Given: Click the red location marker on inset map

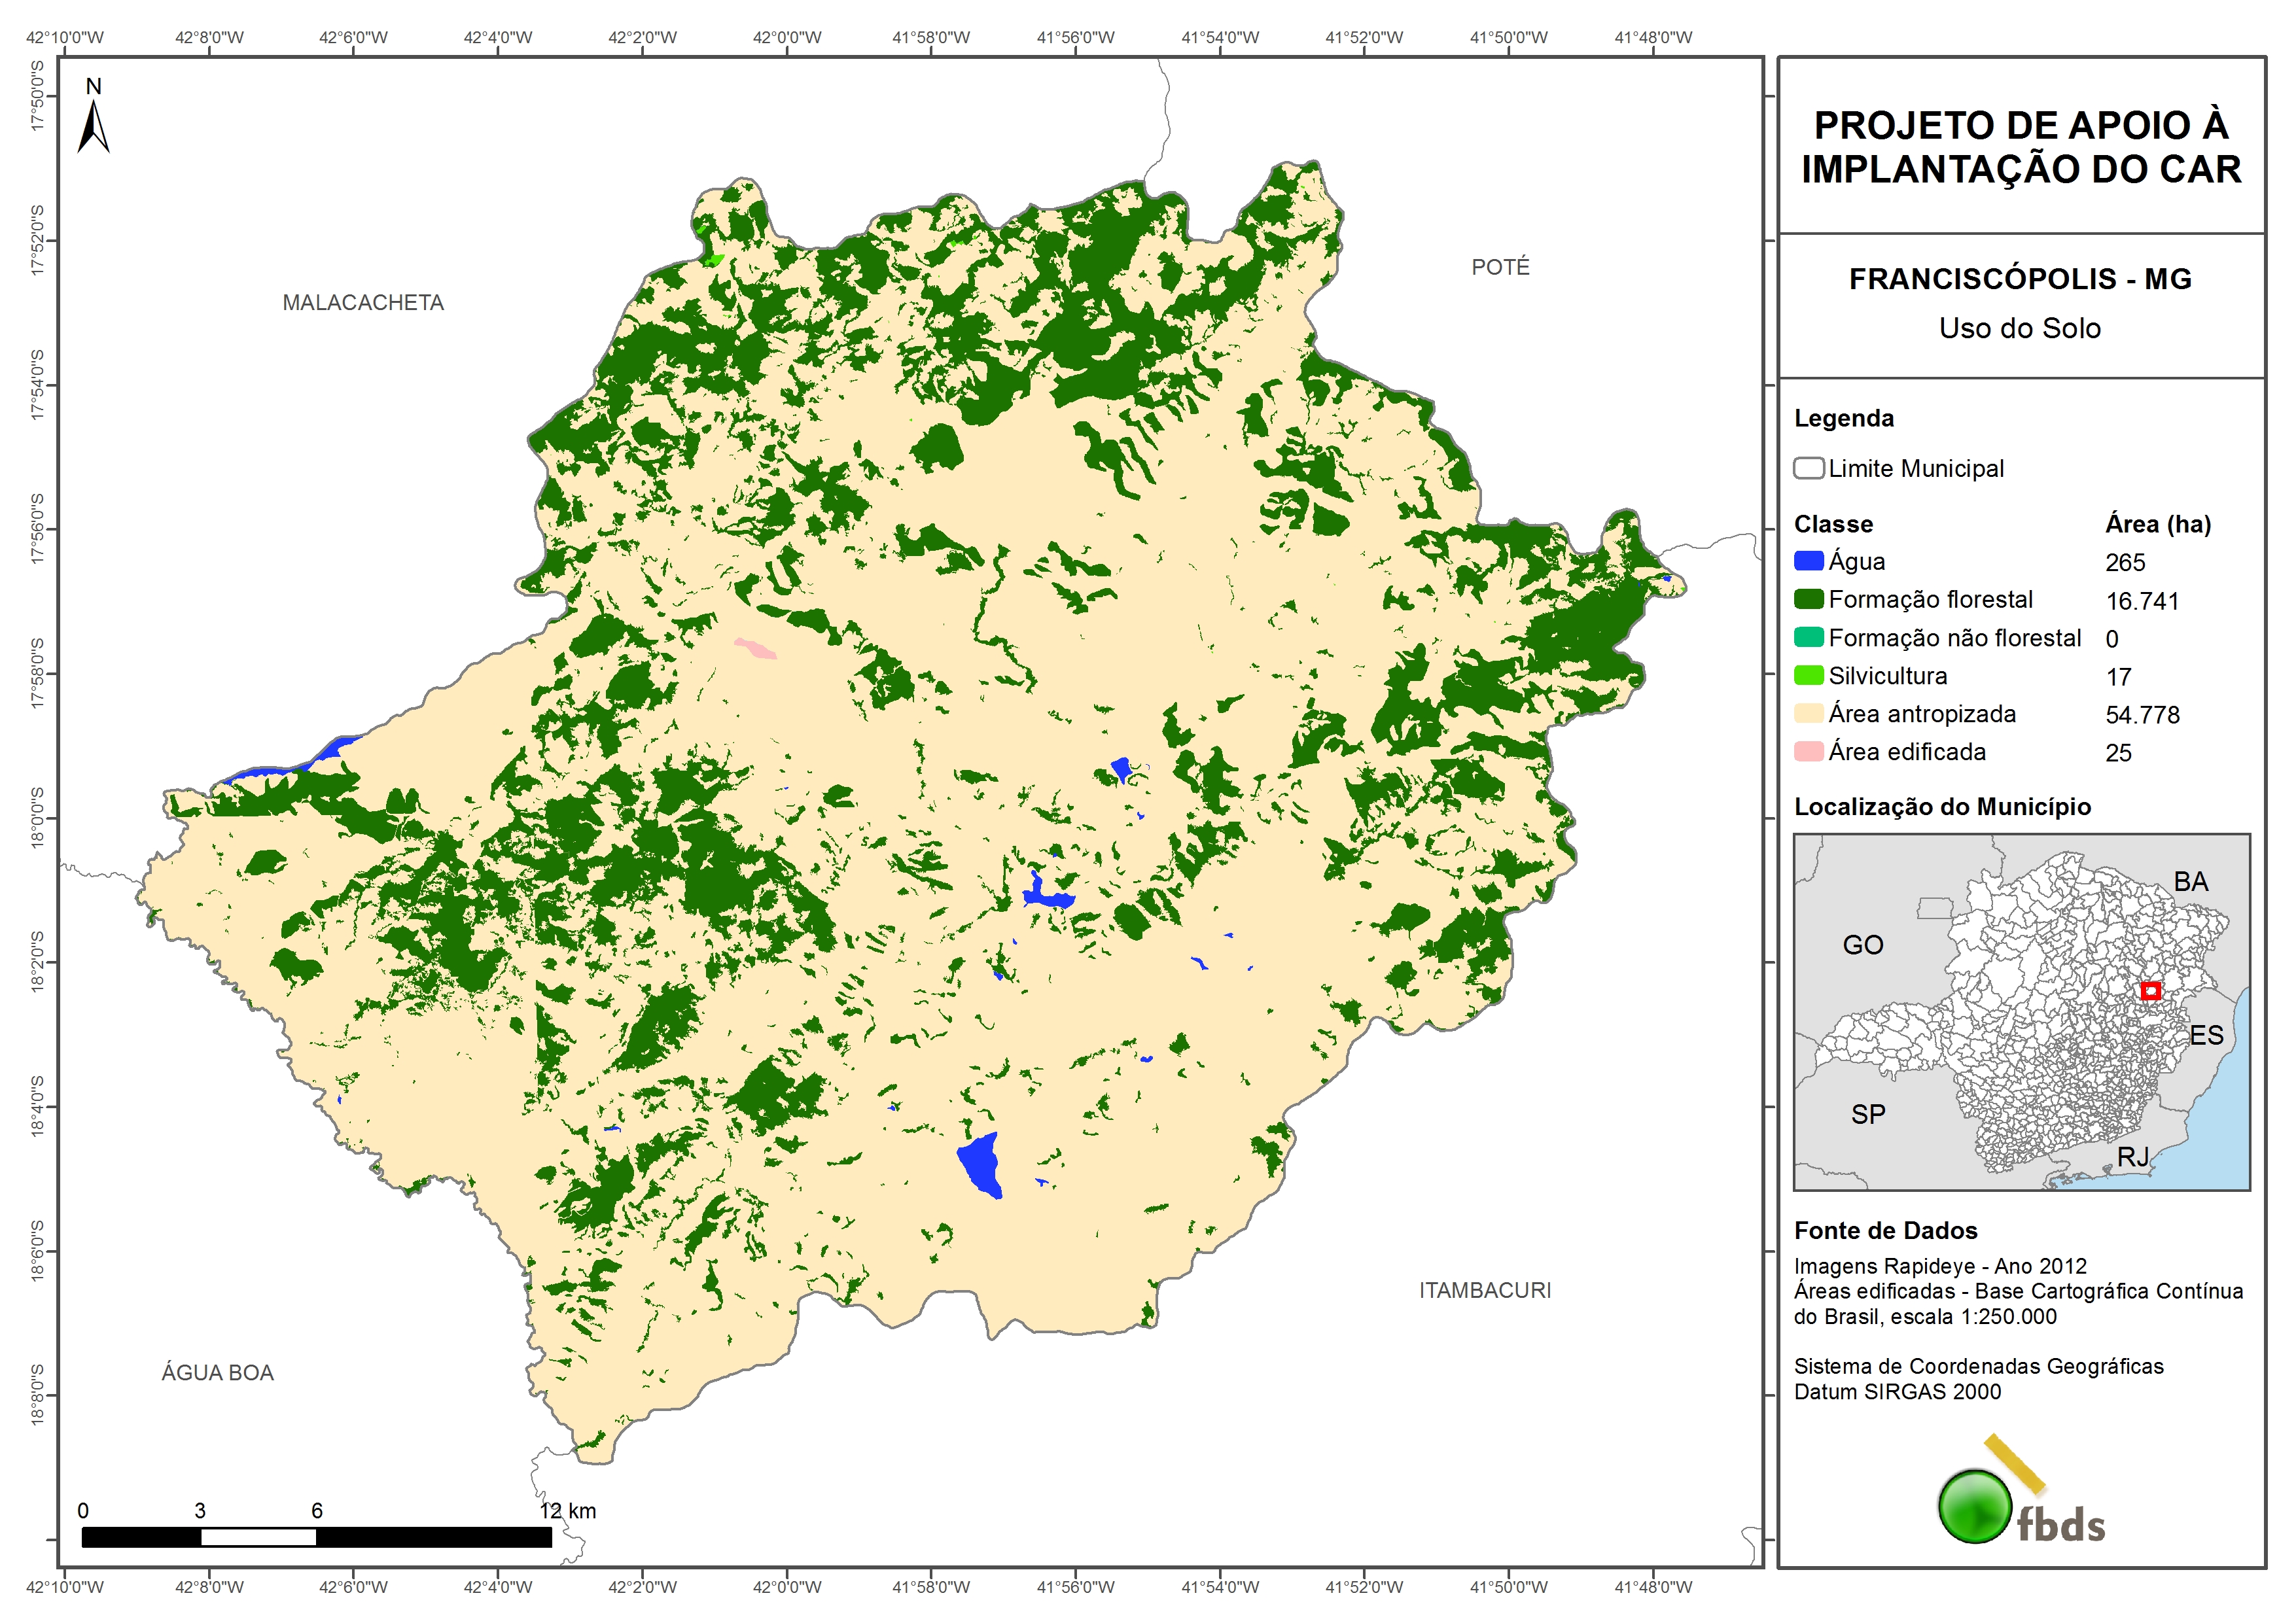Looking at the screenshot, I should [2151, 991].
